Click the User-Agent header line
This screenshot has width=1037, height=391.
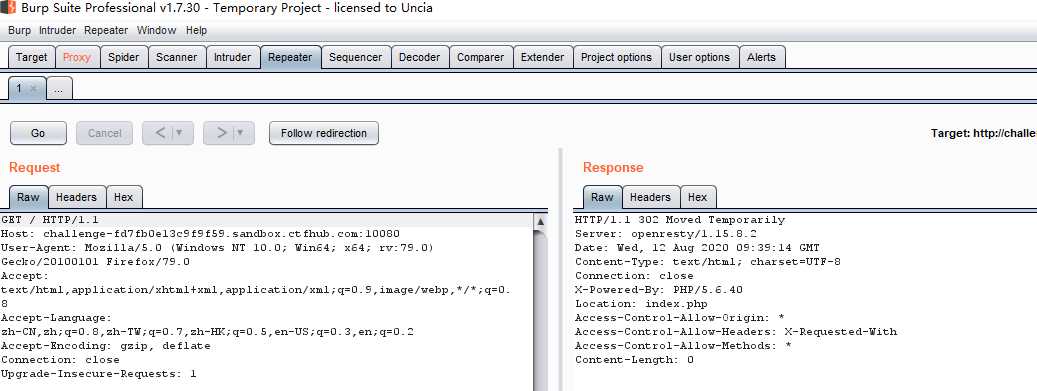point(218,255)
